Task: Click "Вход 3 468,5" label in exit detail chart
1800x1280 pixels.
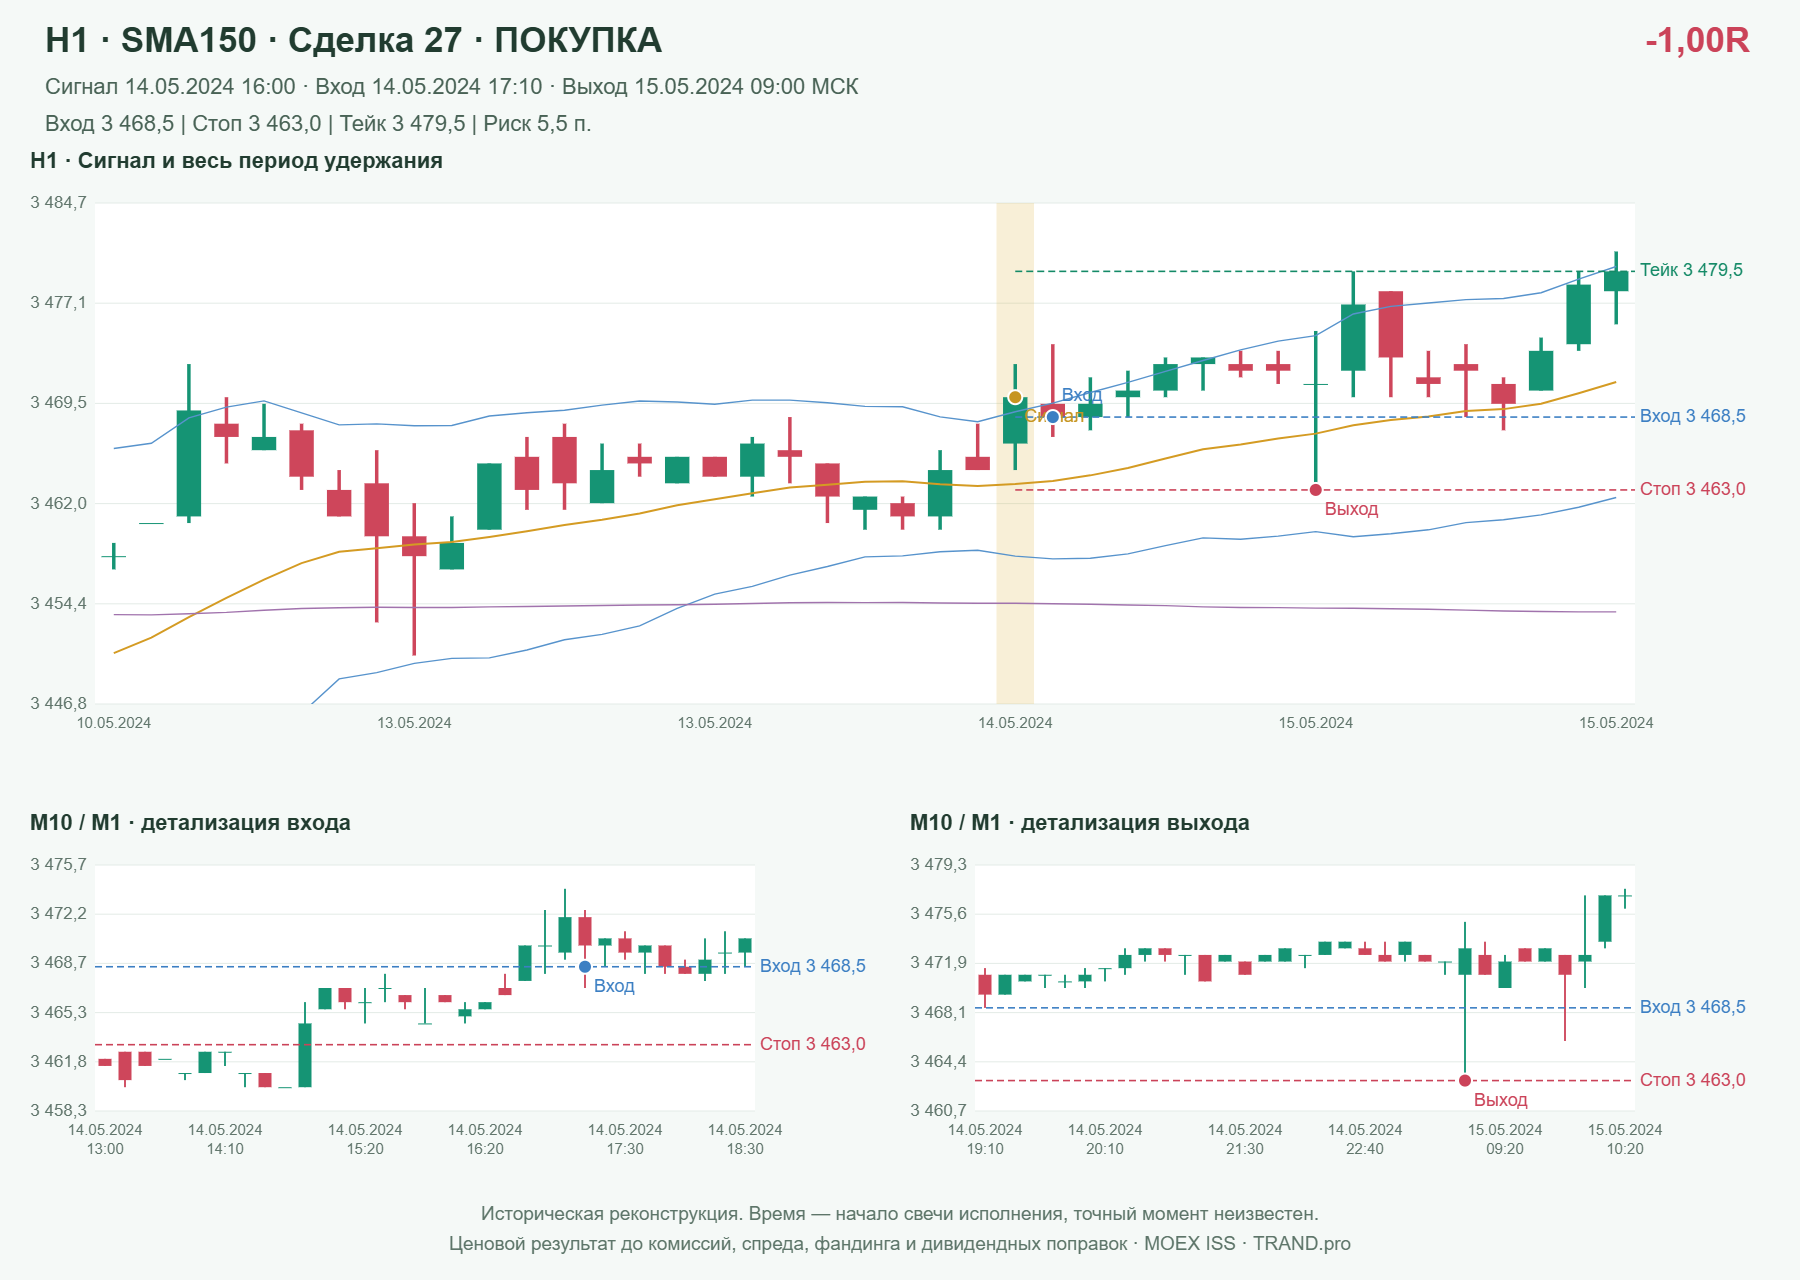Action: click(x=1692, y=1007)
